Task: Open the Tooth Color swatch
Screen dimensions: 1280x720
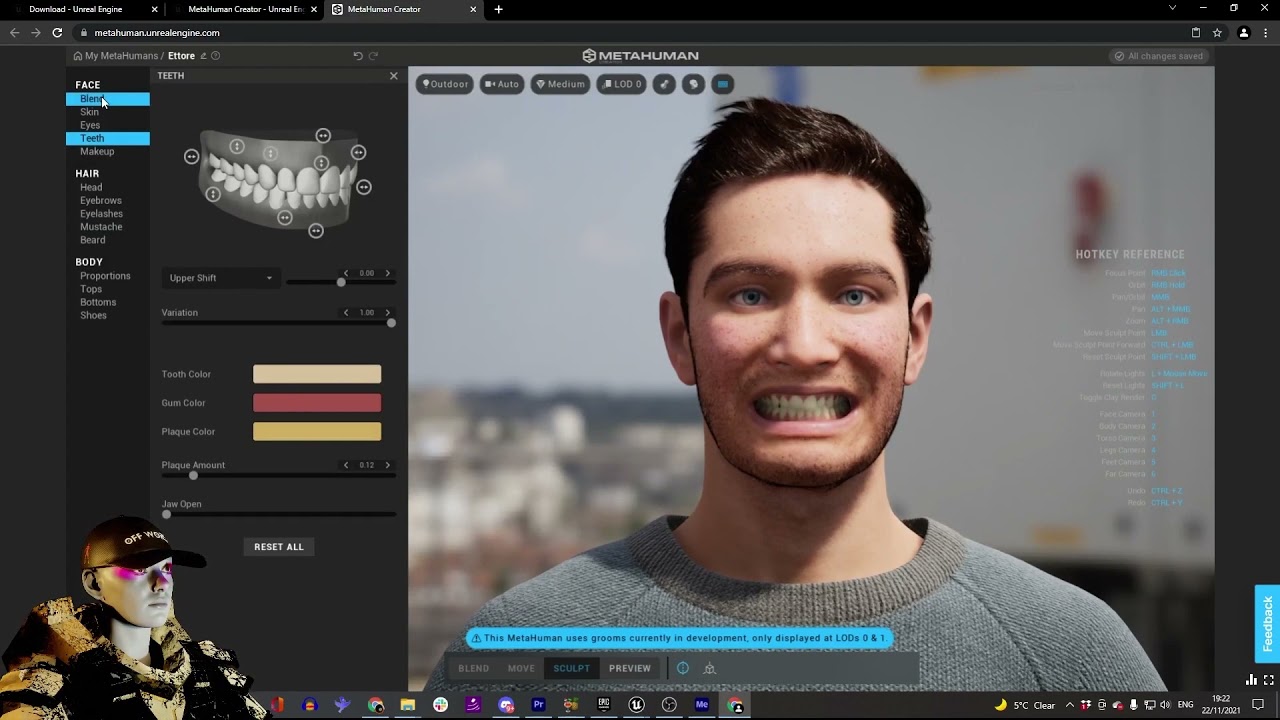Action: tap(317, 374)
